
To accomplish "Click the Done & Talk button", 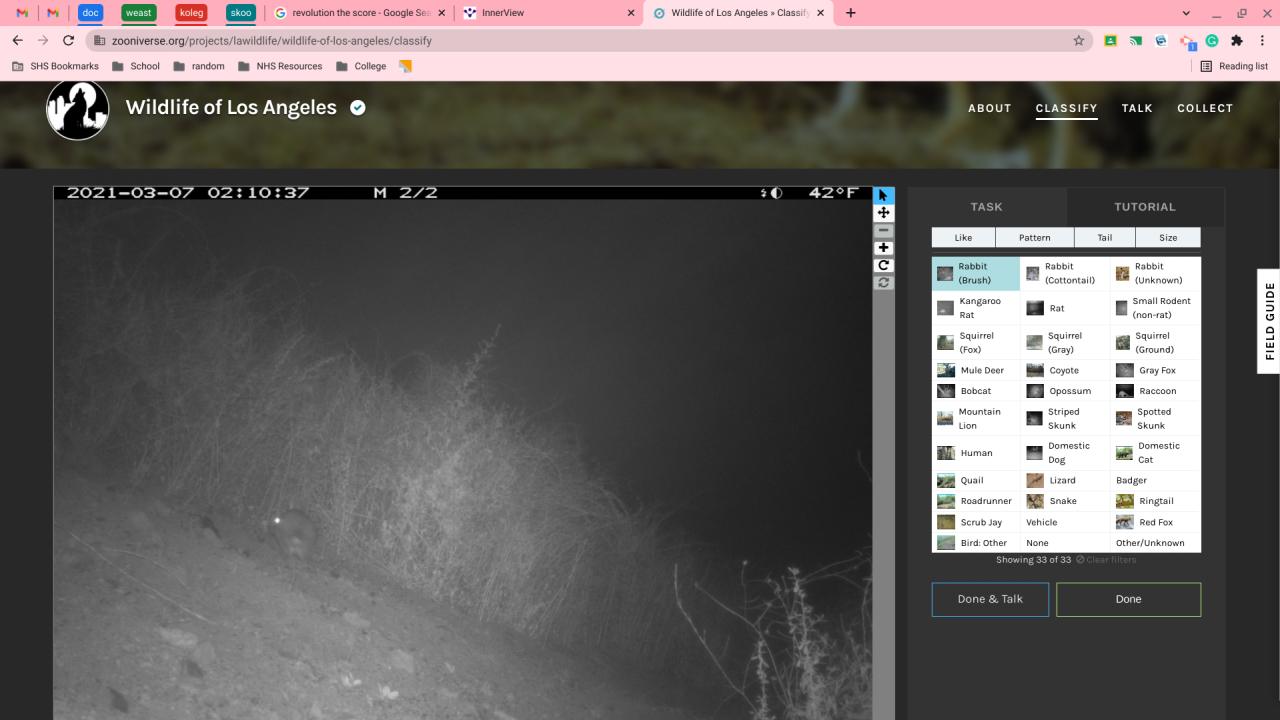I will tap(990, 599).
